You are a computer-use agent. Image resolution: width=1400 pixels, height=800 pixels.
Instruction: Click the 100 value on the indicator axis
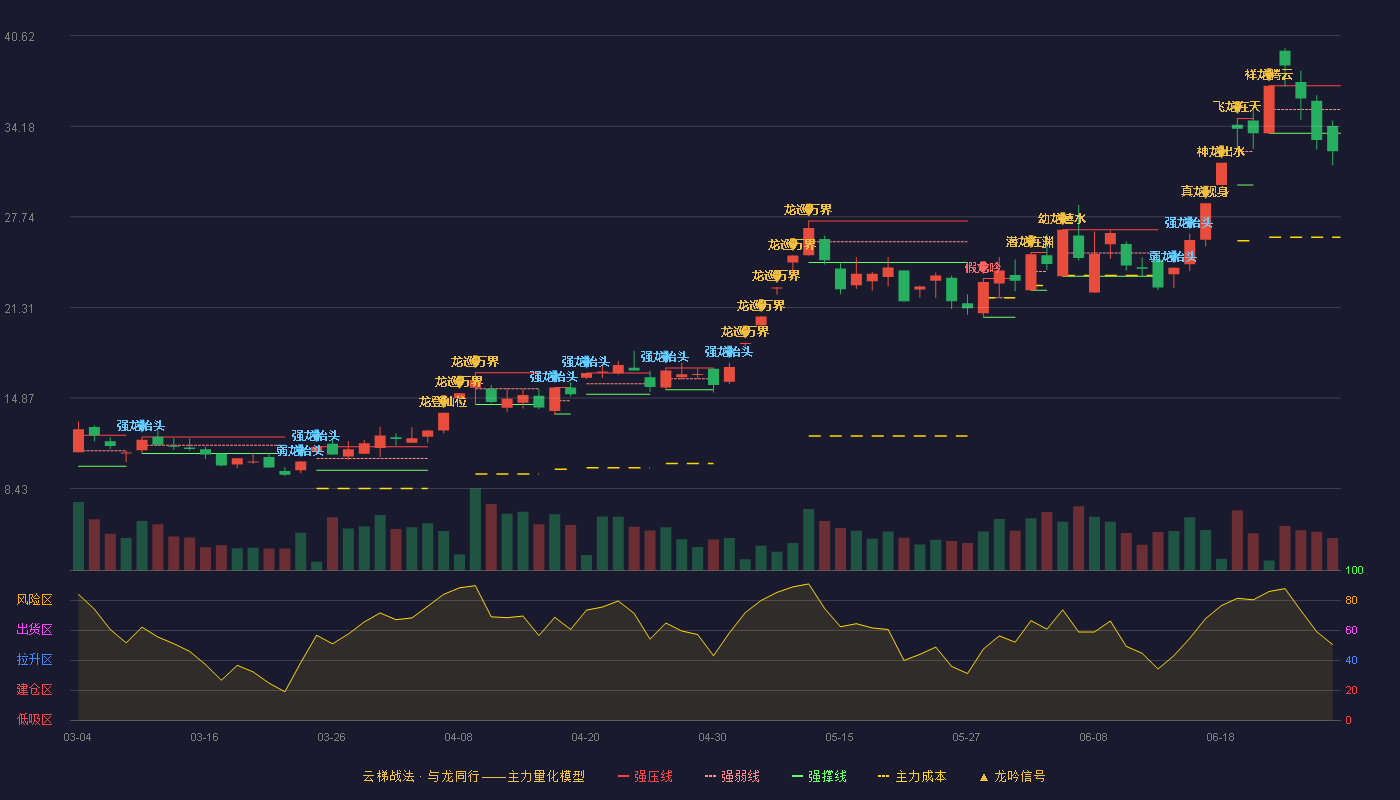click(1354, 571)
